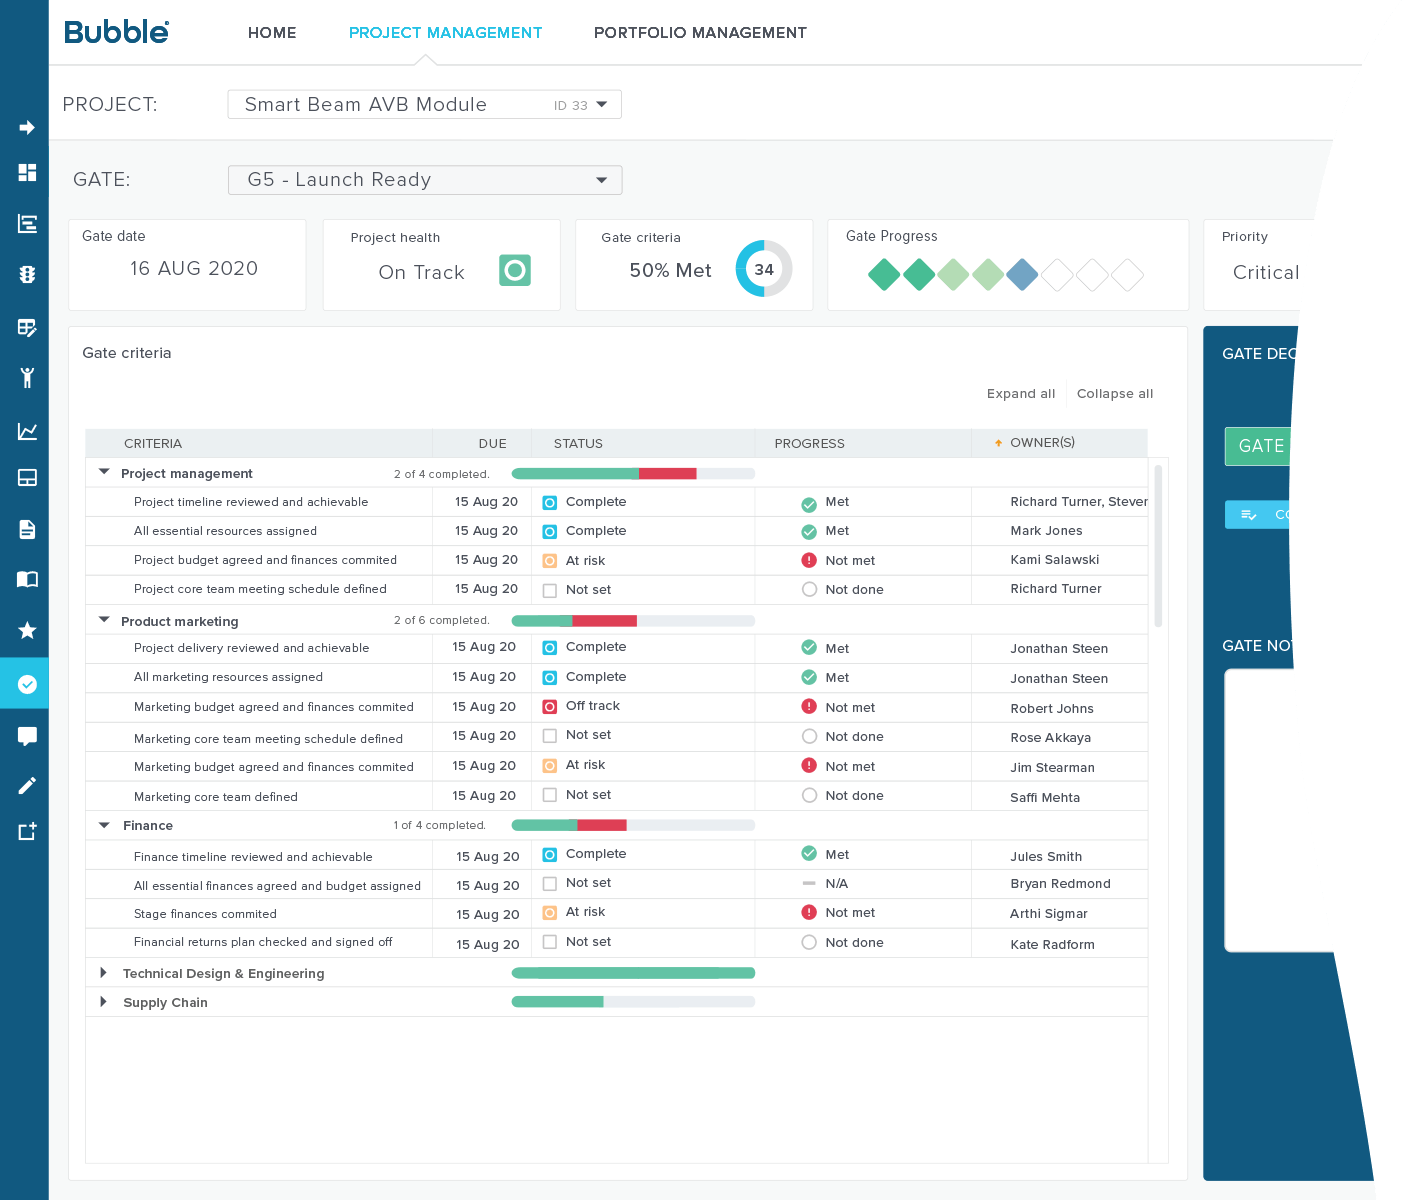Open the Smart Beam AVB Module project selector
Screen dimensions: 1402x1200
point(424,104)
